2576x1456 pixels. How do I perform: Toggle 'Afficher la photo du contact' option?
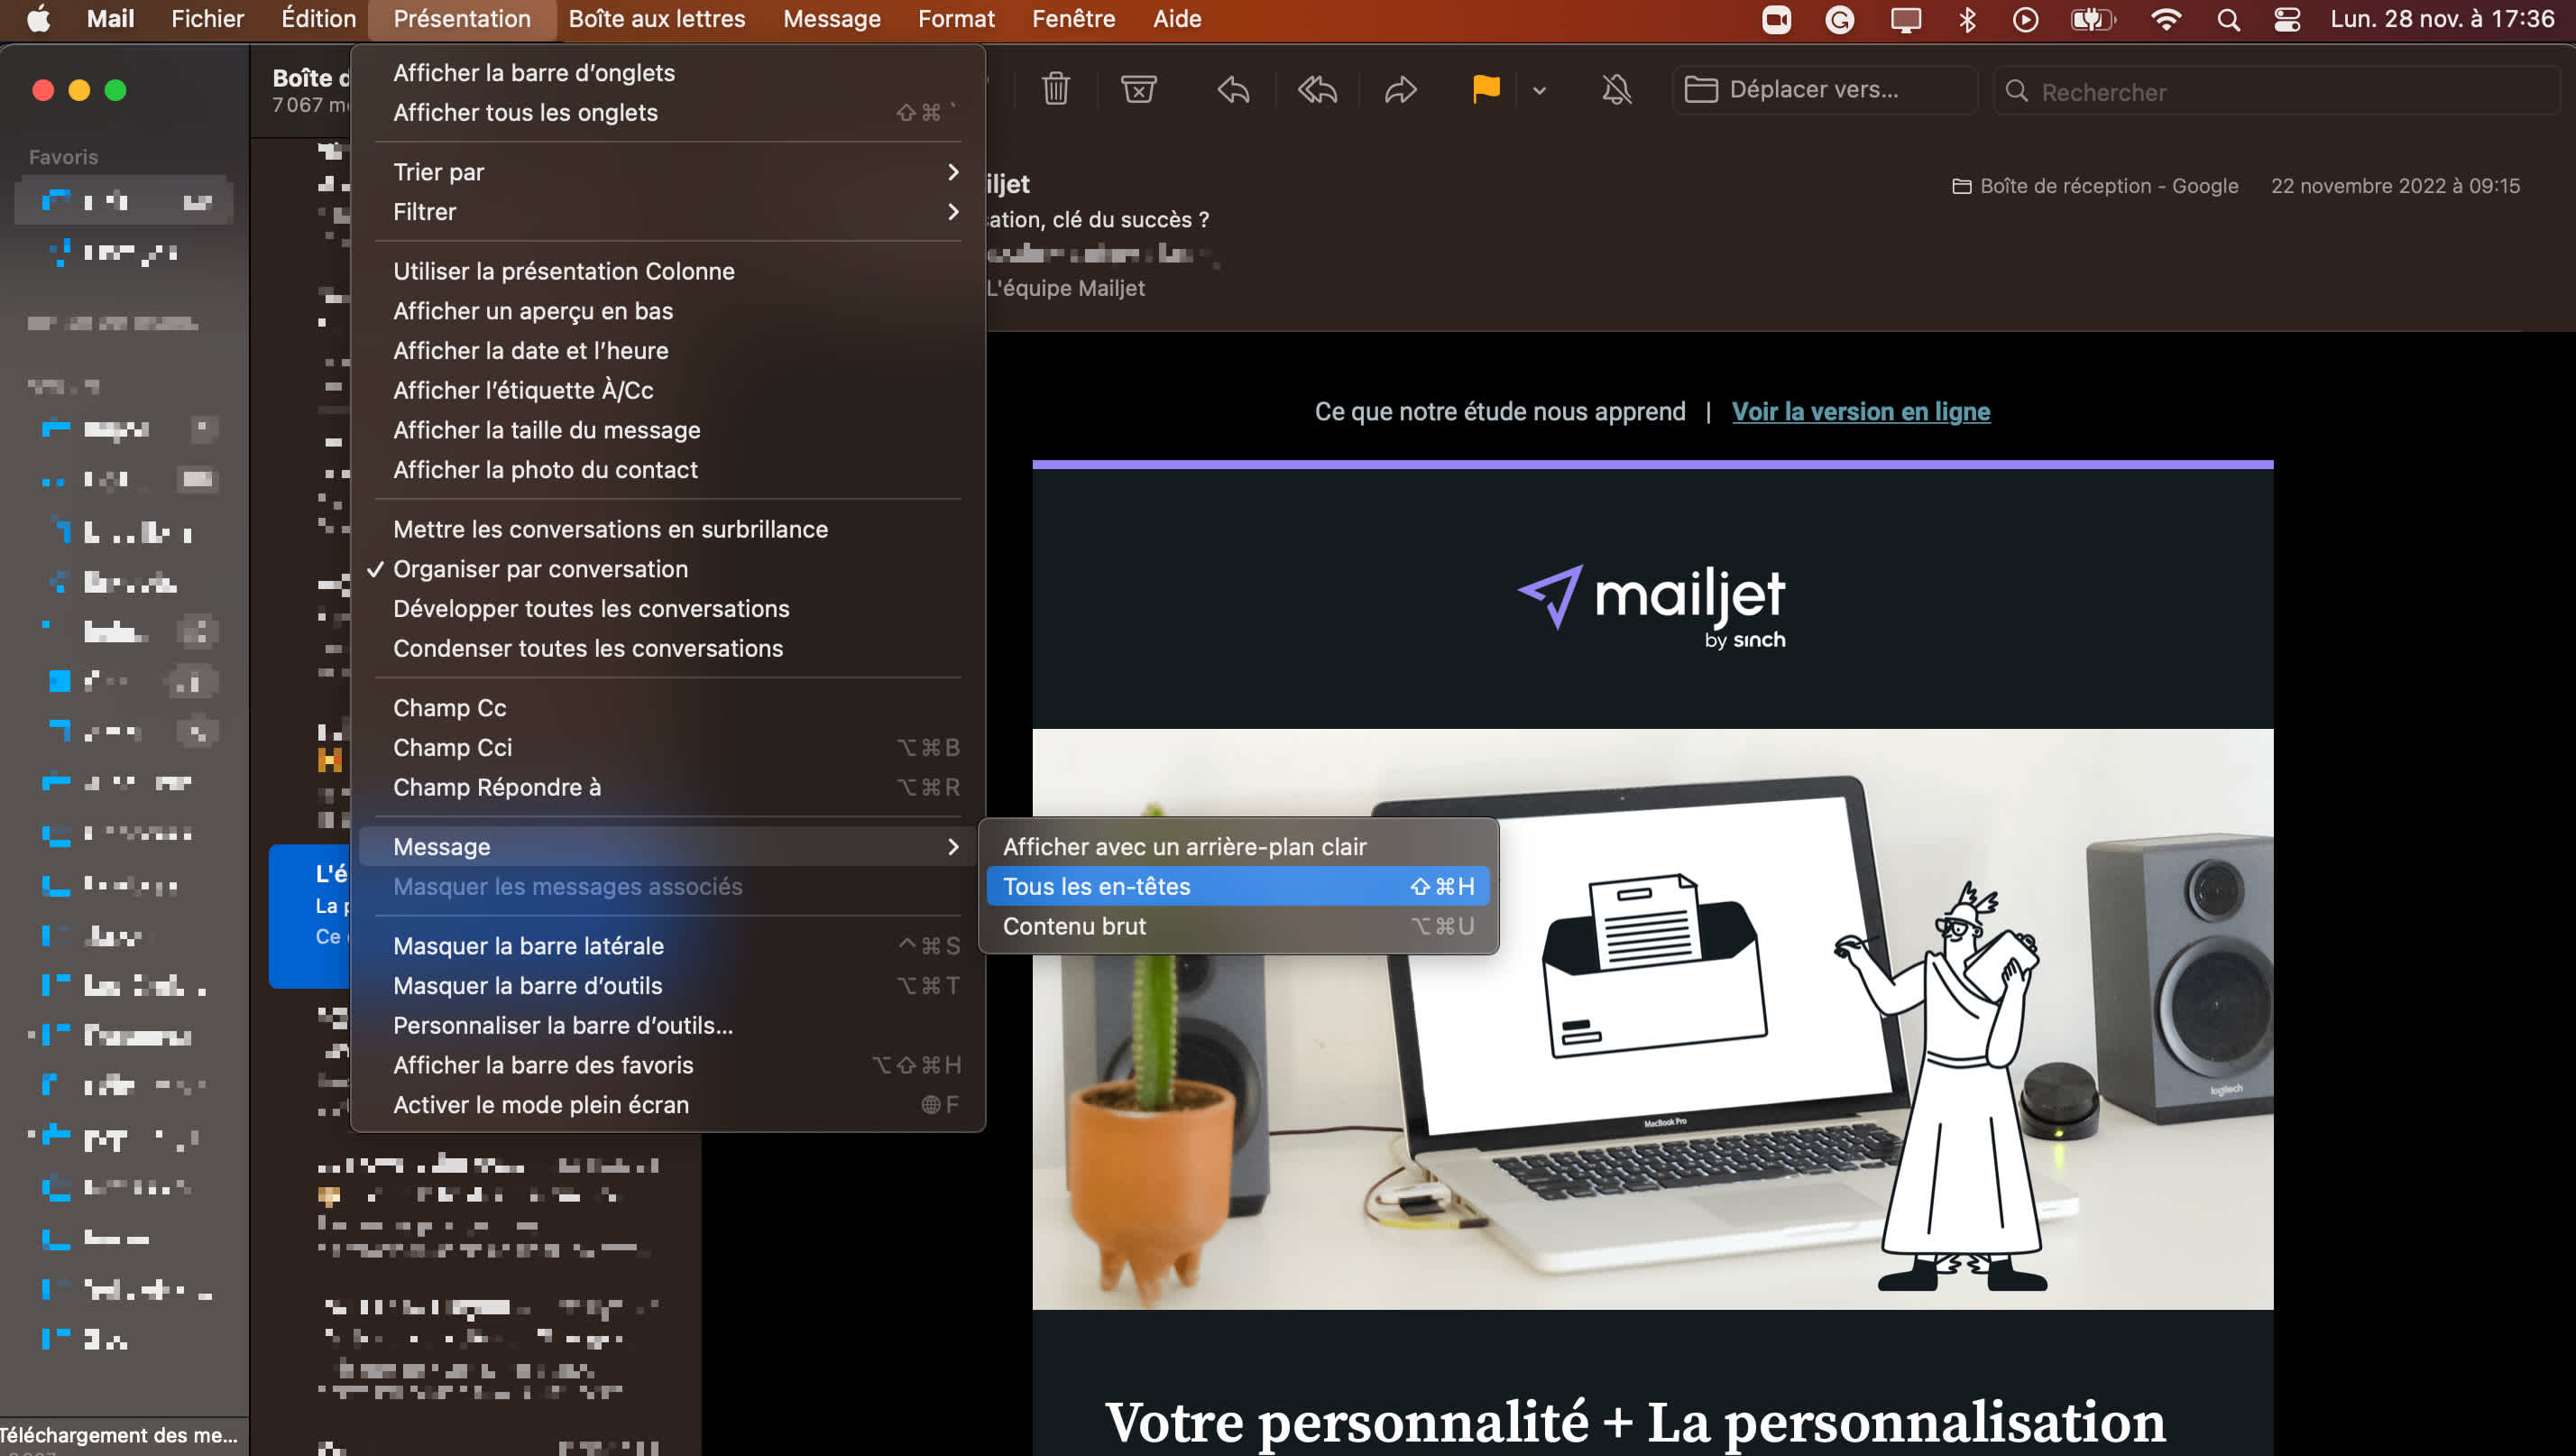543,469
